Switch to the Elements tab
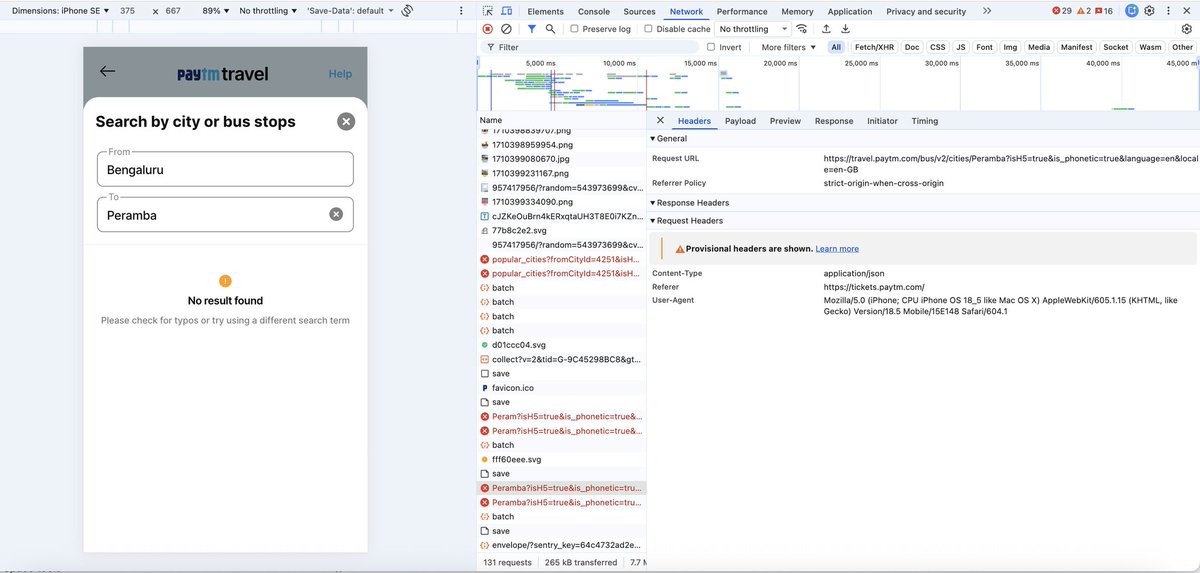The image size is (1200, 573). [x=545, y=11]
